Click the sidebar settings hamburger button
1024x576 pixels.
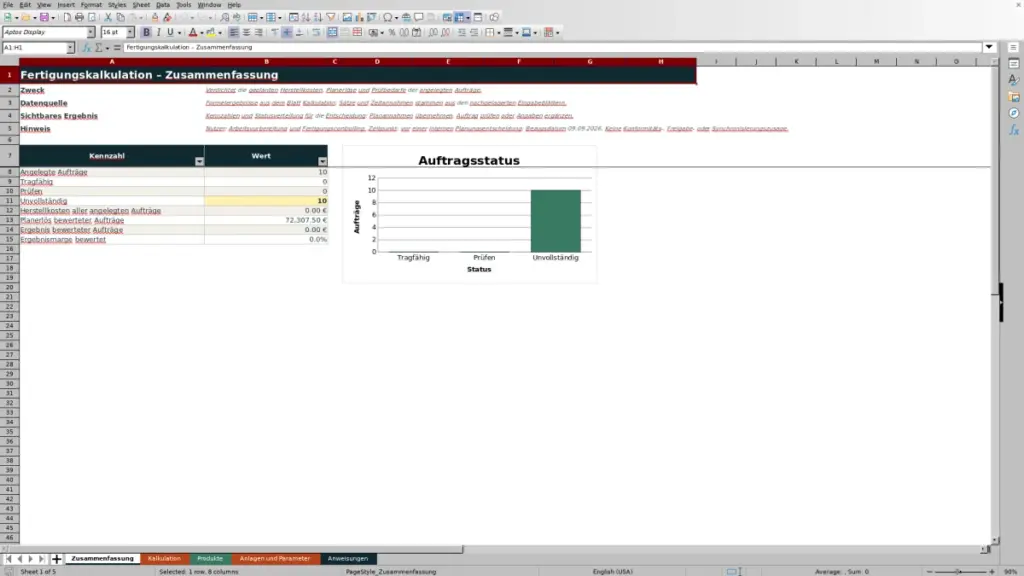[1014, 48]
